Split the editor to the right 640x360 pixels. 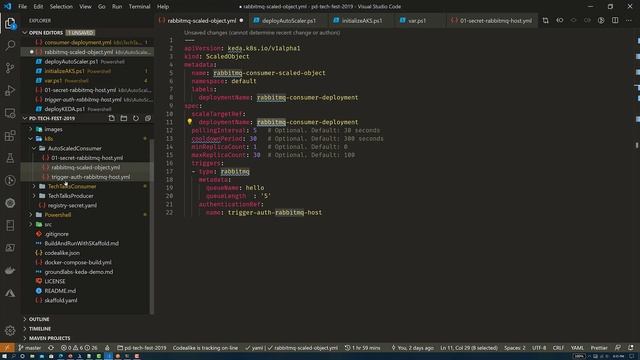pos(615,20)
